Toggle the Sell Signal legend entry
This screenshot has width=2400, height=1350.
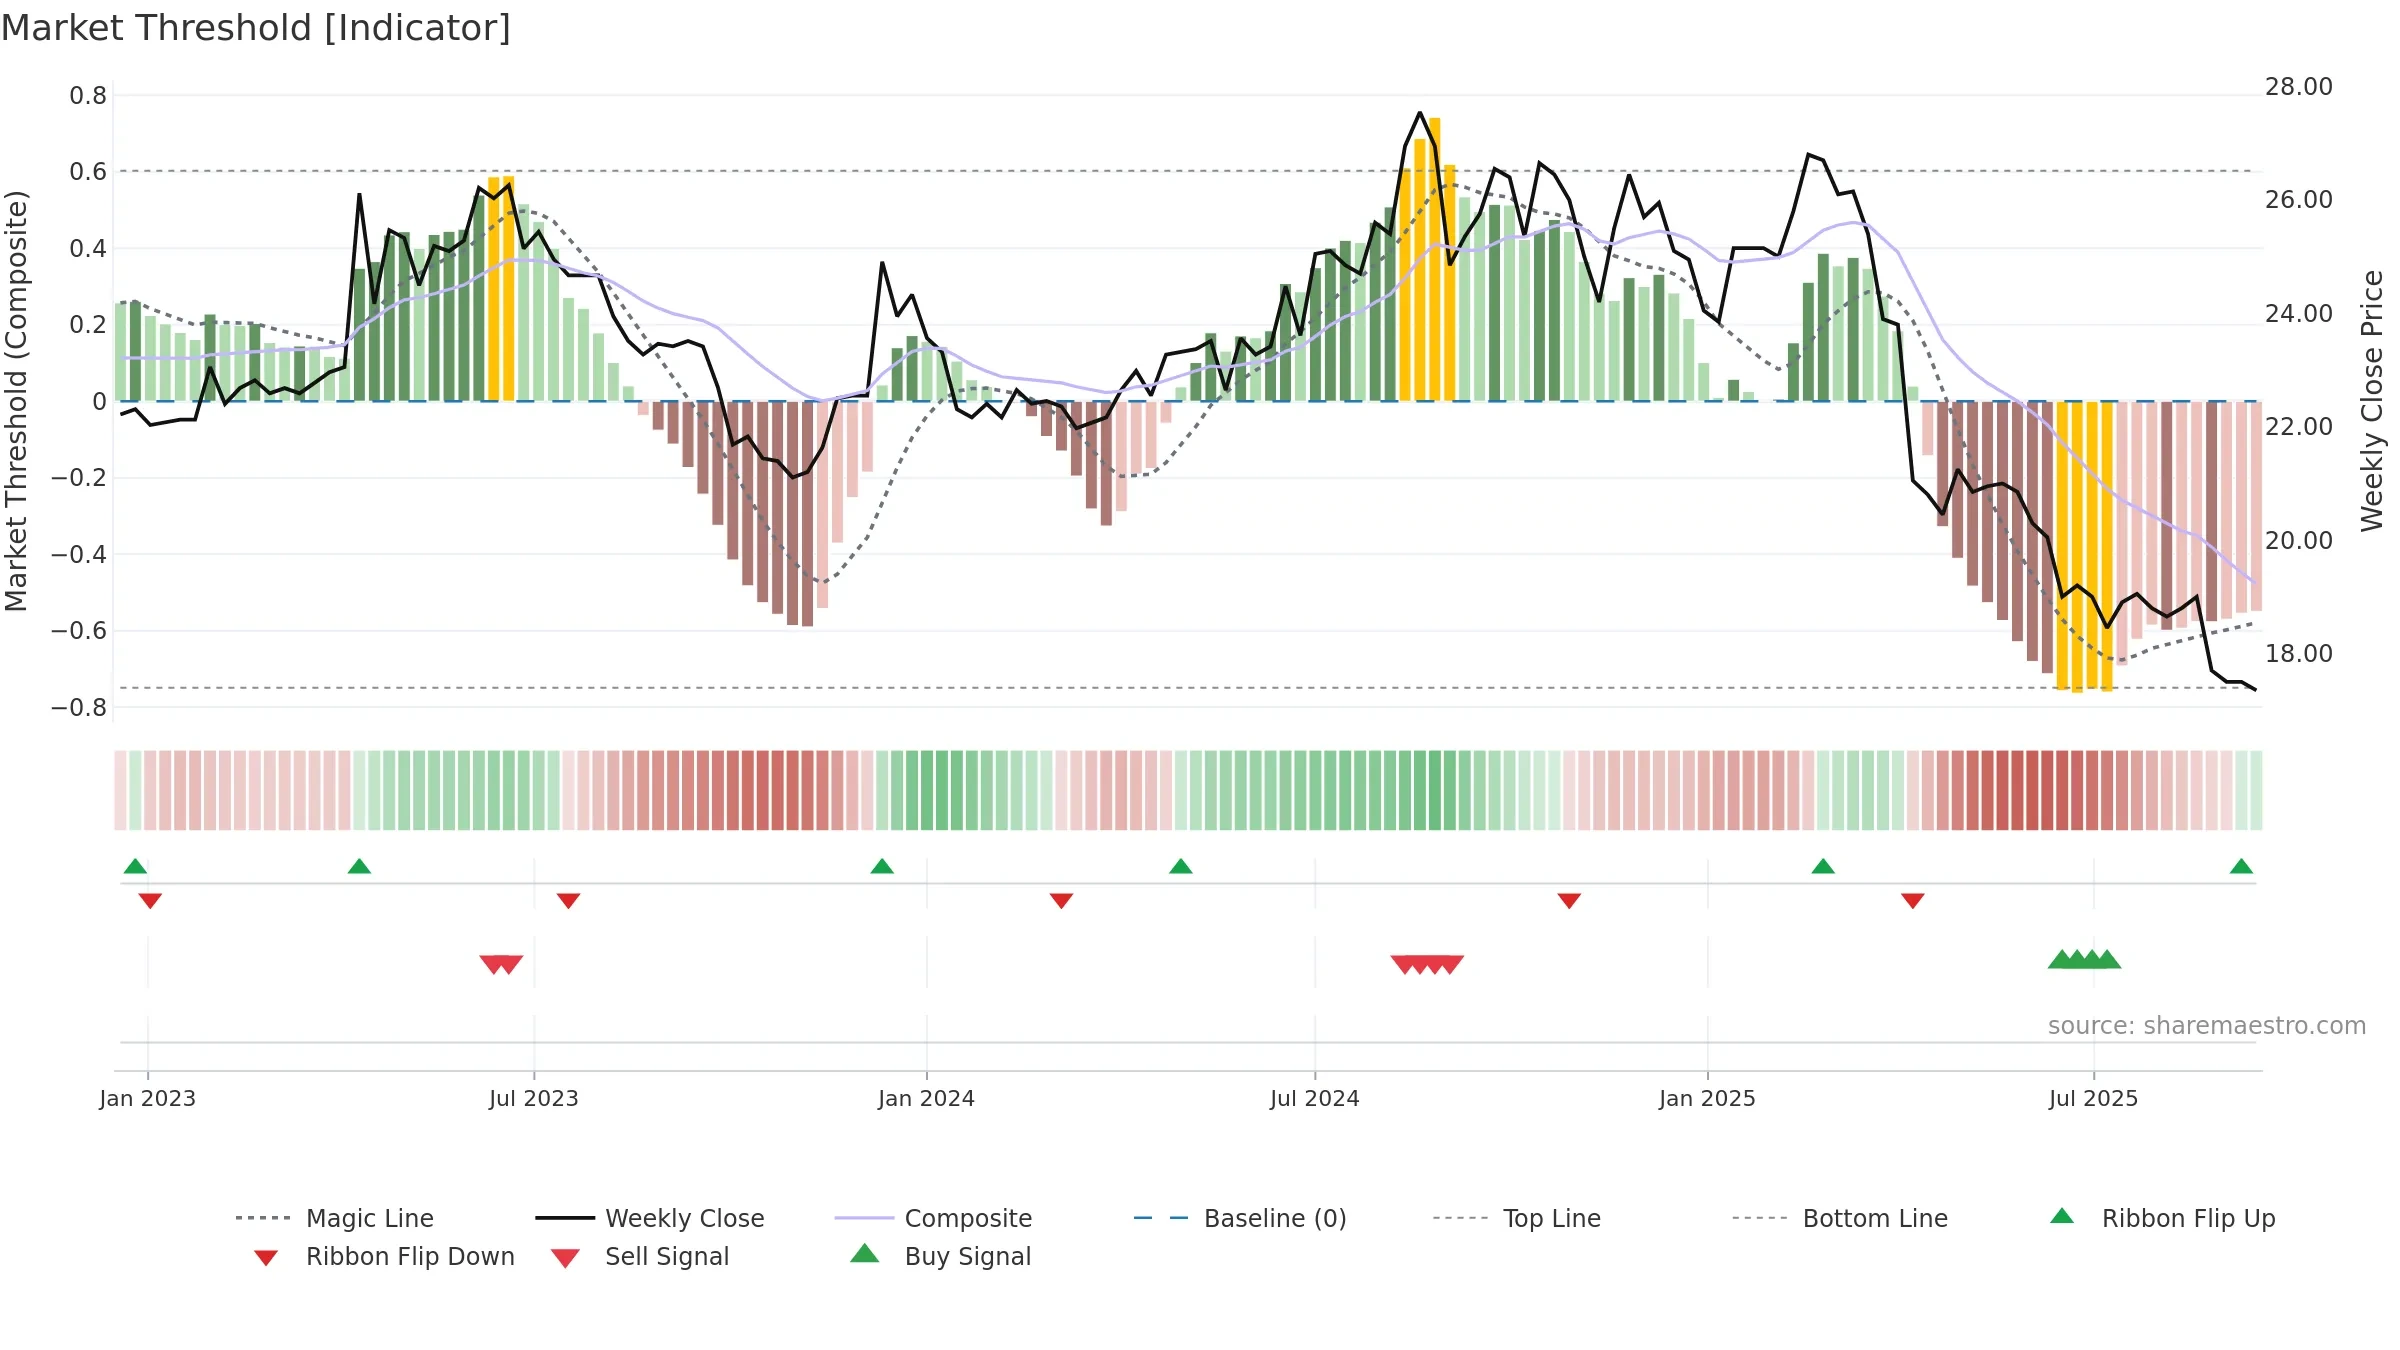(x=640, y=1256)
